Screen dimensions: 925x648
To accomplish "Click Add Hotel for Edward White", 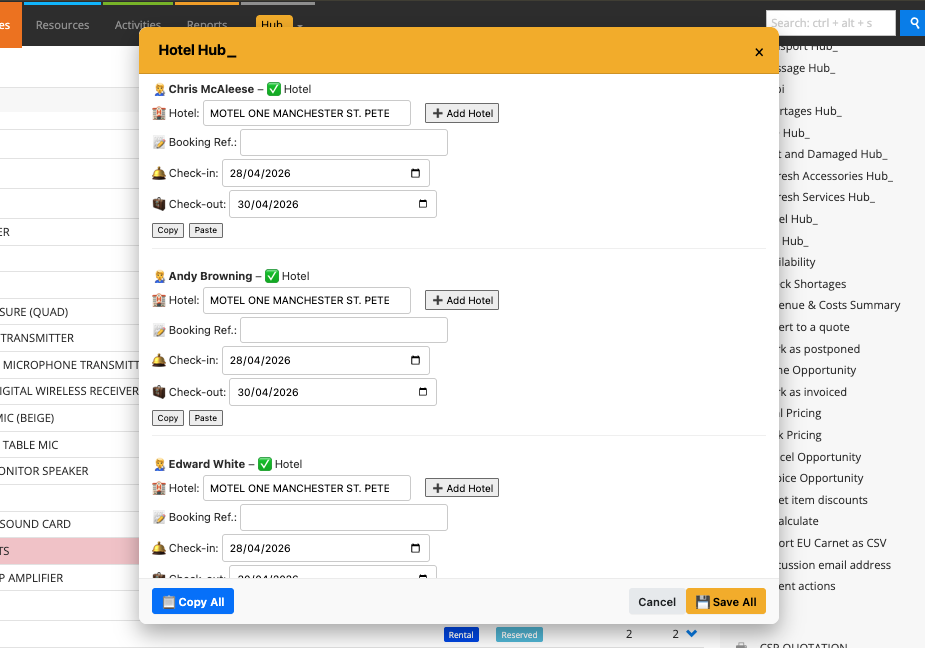I will pyautogui.click(x=462, y=488).
